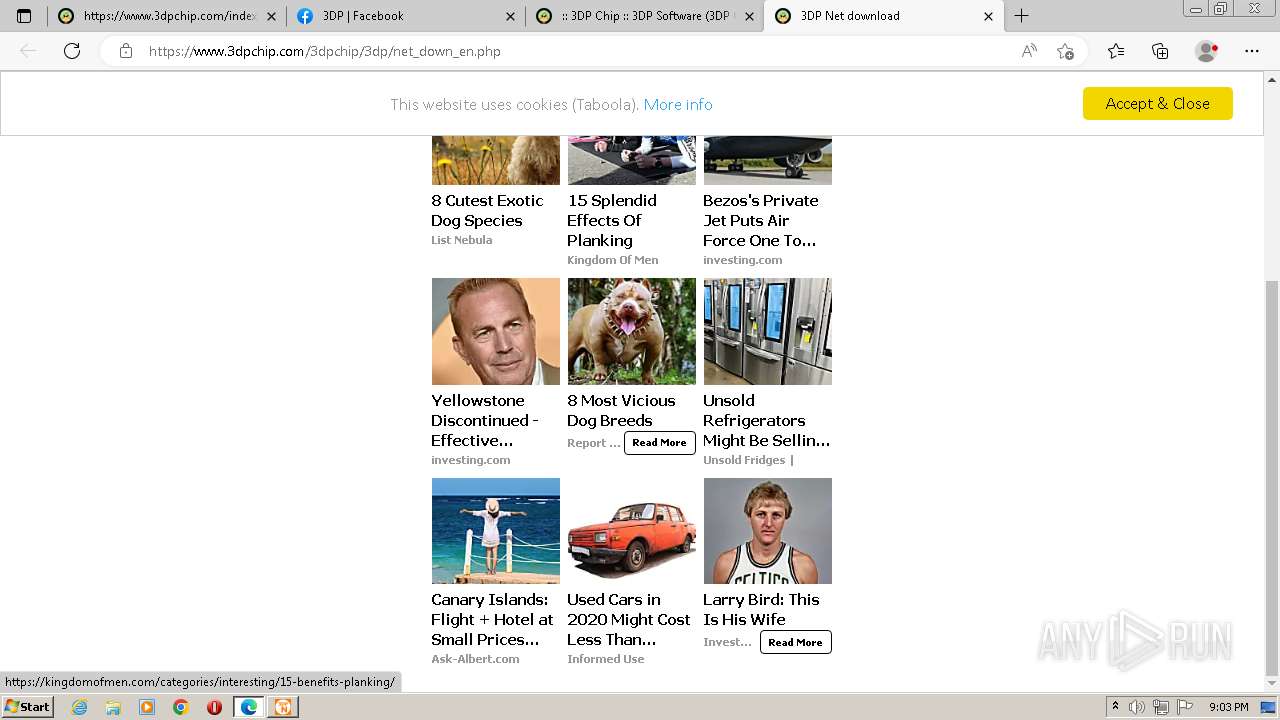The height and width of the screenshot is (720, 1280).
Task: Launch Chrome from the taskbar
Action: [181, 707]
